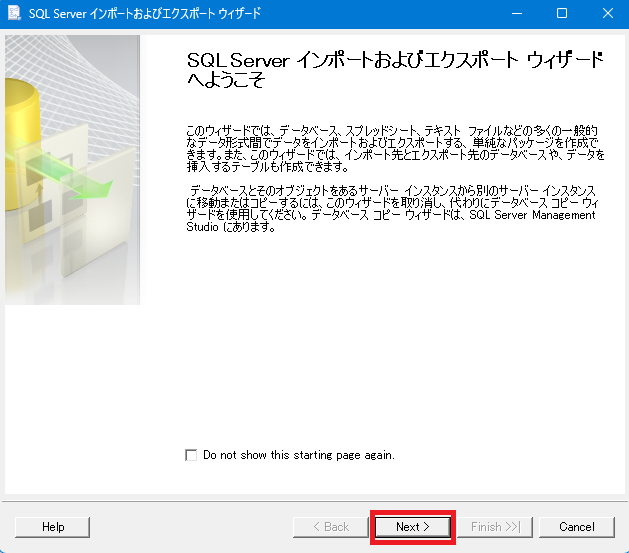Image resolution: width=629 pixels, height=553 pixels.
Task: Click the disabled Finish button
Action: [x=495, y=527]
